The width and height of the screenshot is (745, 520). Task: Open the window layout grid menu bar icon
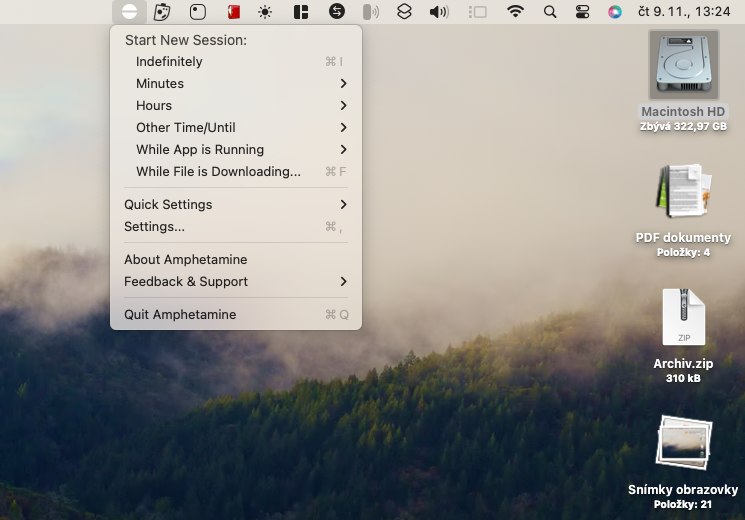click(x=301, y=12)
